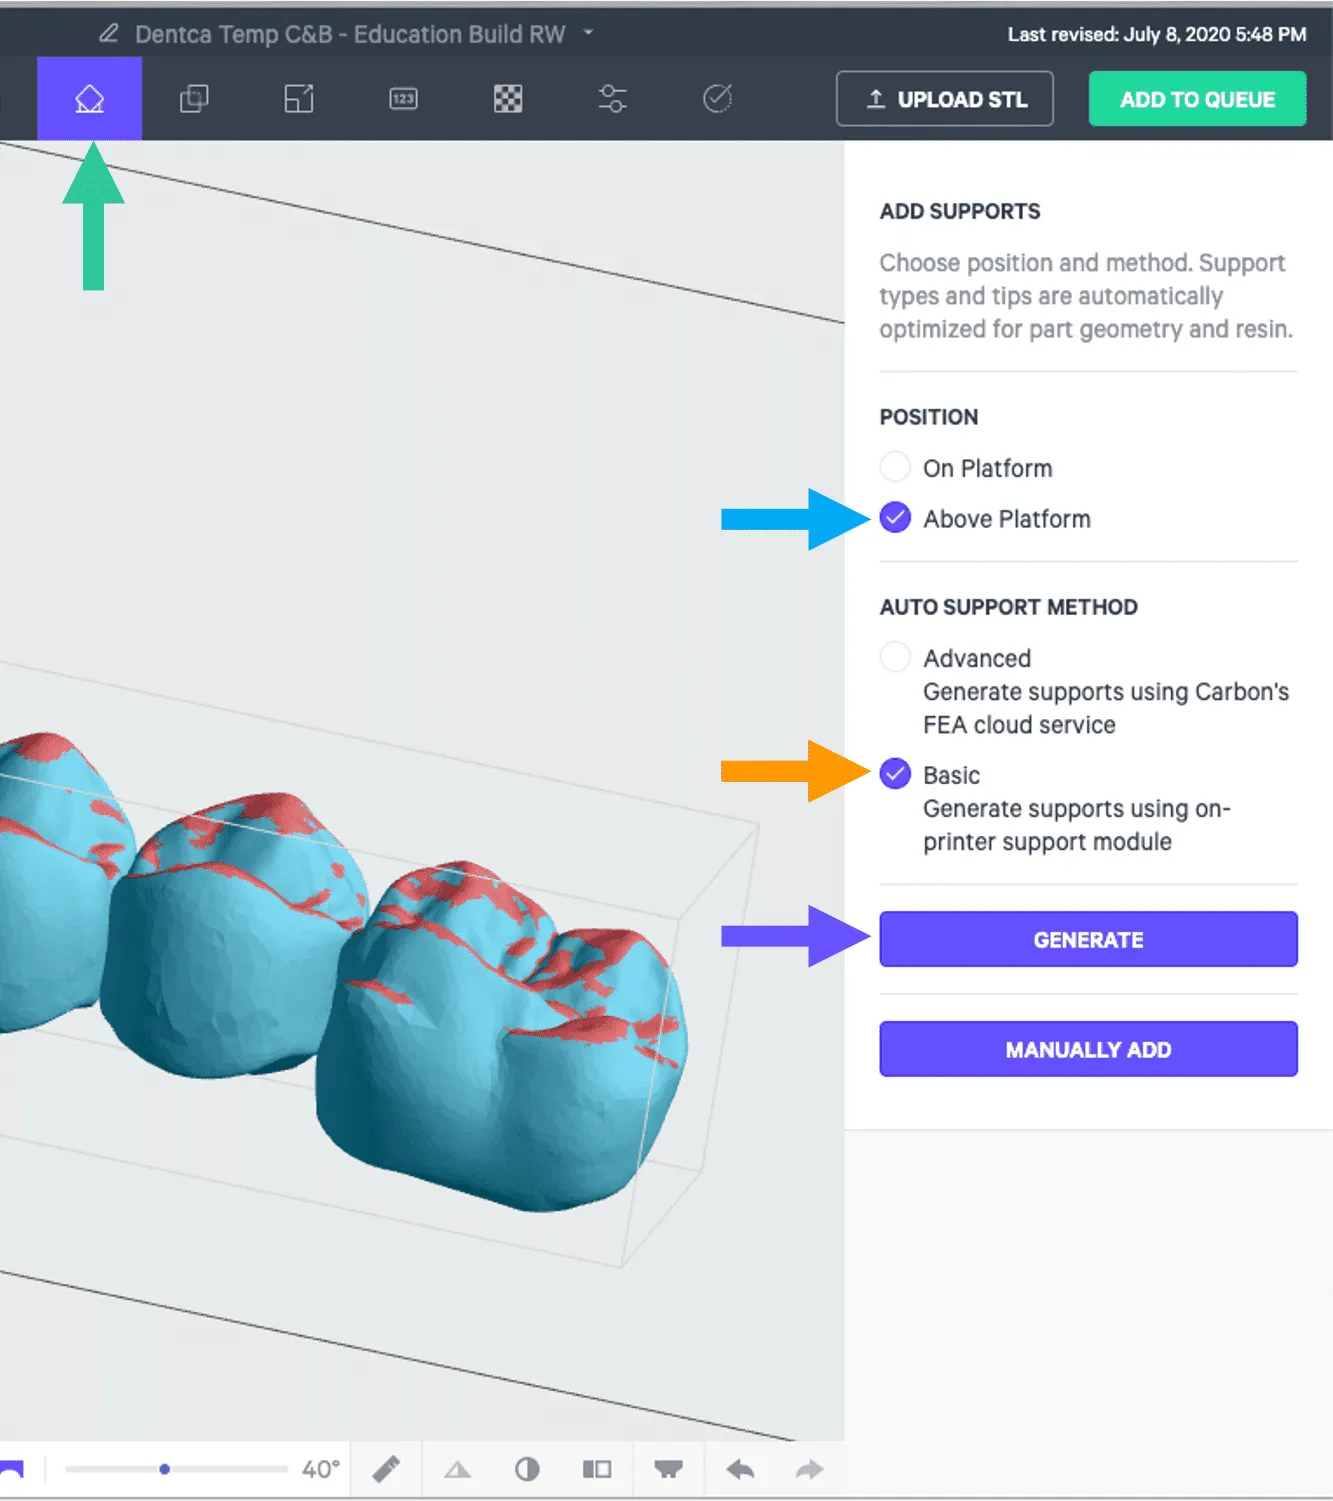Click the overhang angle slider handle
1333x1501 pixels.
click(164, 1469)
